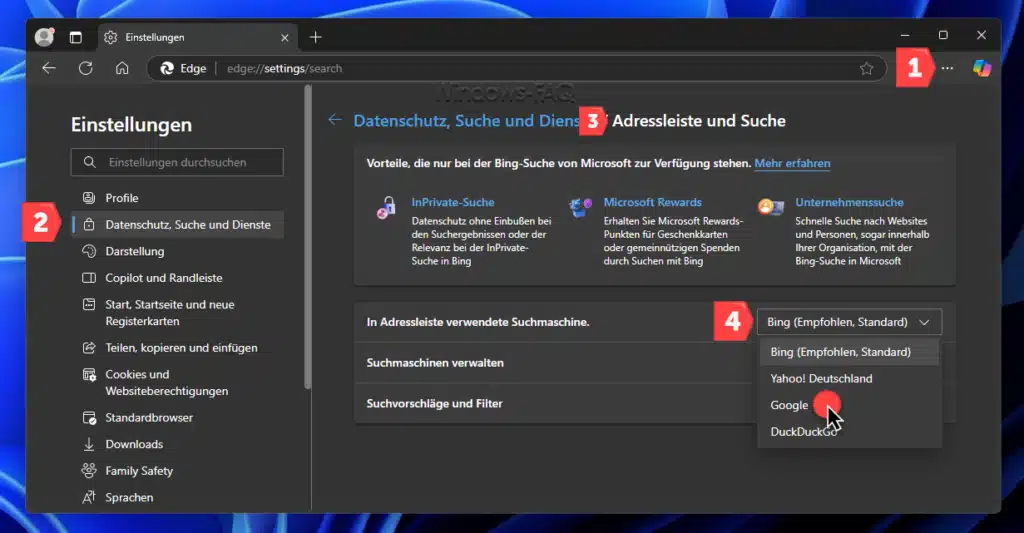The height and width of the screenshot is (533, 1024).
Task: Open Teilen, kopieren und einfügen settings
Action: (178, 348)
